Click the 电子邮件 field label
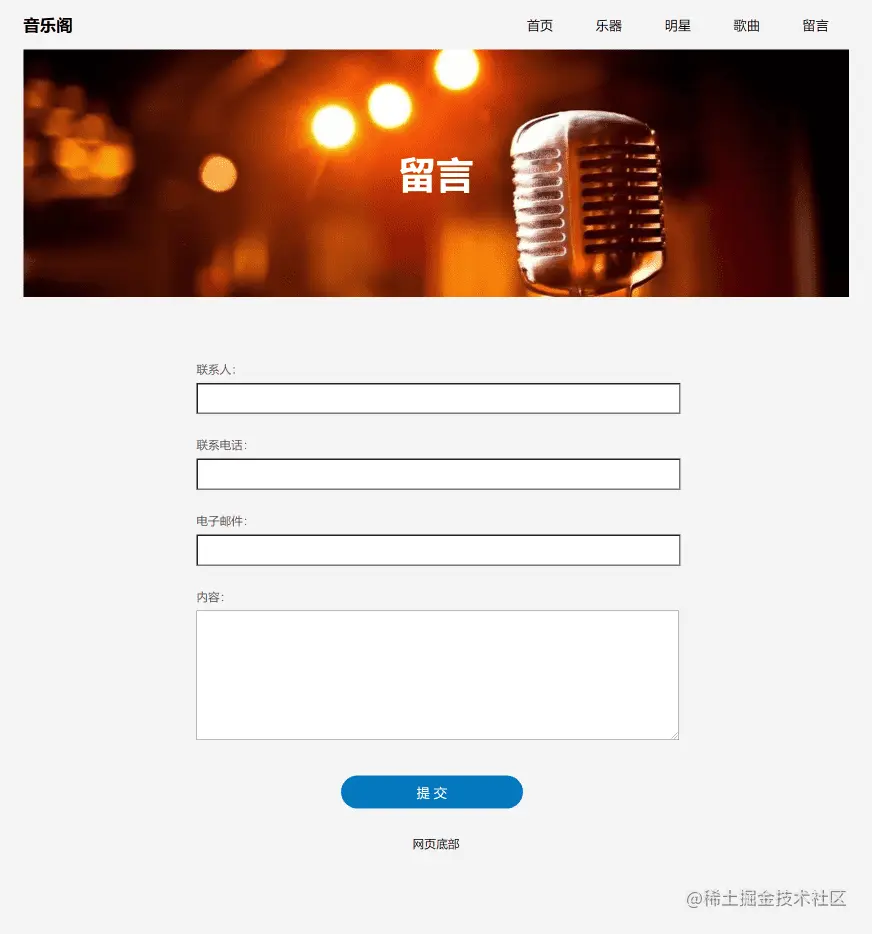This screenshot has width=872, height=934. pos(222,521)
